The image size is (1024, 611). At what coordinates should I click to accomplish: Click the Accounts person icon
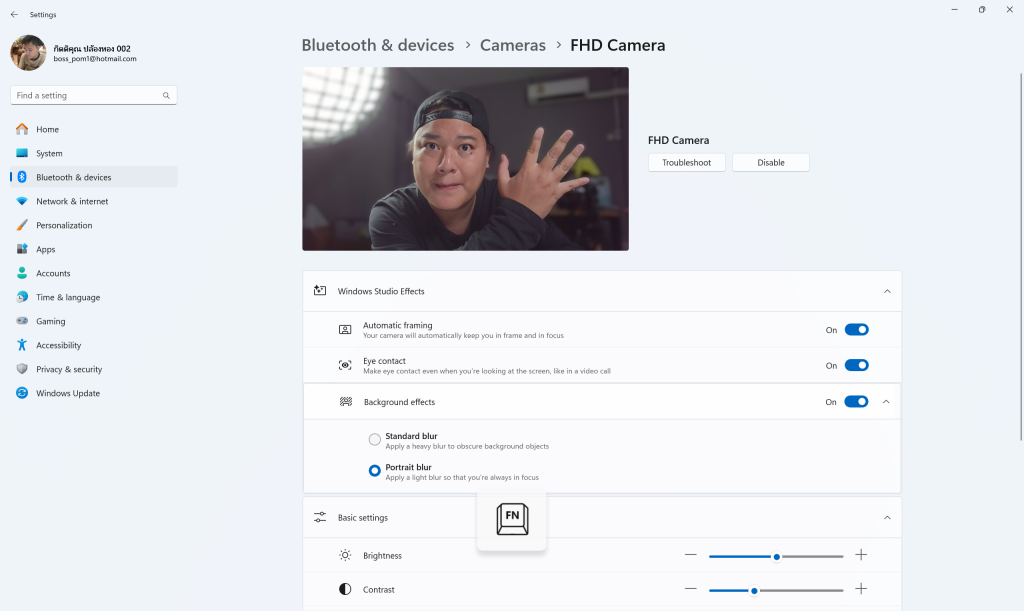coord(22,273)
